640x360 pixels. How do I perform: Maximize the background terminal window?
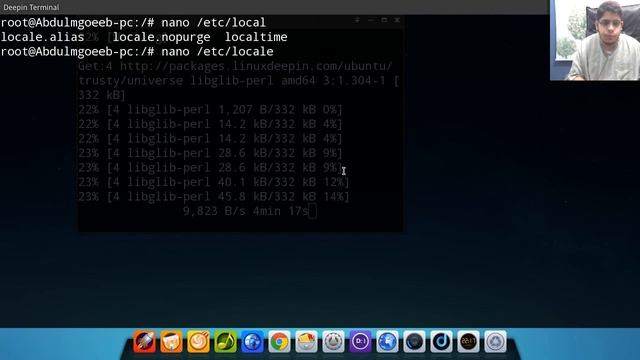coord(384,20)
